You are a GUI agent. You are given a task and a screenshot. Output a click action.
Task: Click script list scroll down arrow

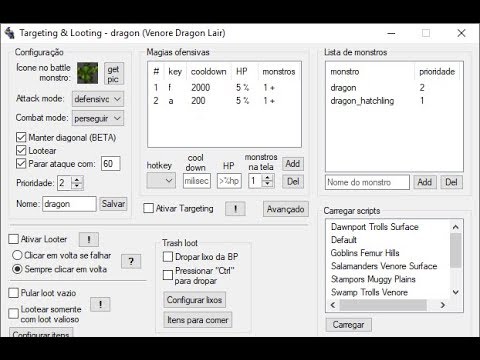(456, 292)
